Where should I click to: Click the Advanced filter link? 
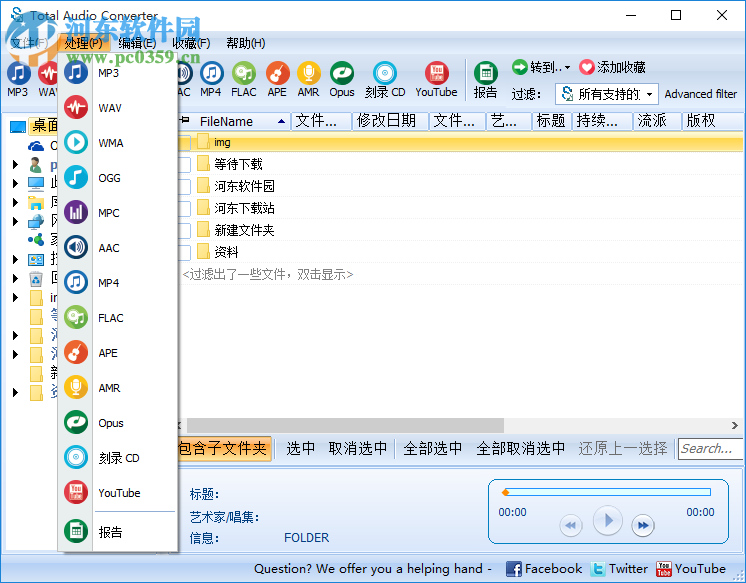click(700, 94)
